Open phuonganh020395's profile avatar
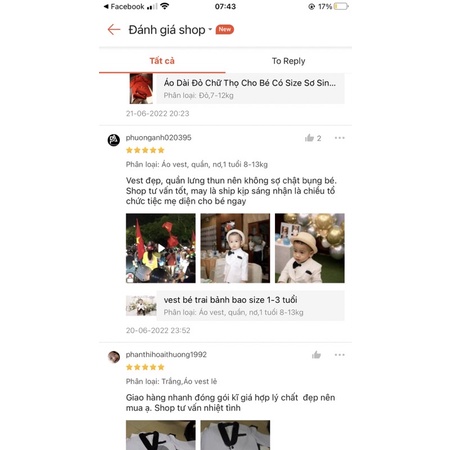This screenshot has height=450, width=450. (x=114, y=140)
